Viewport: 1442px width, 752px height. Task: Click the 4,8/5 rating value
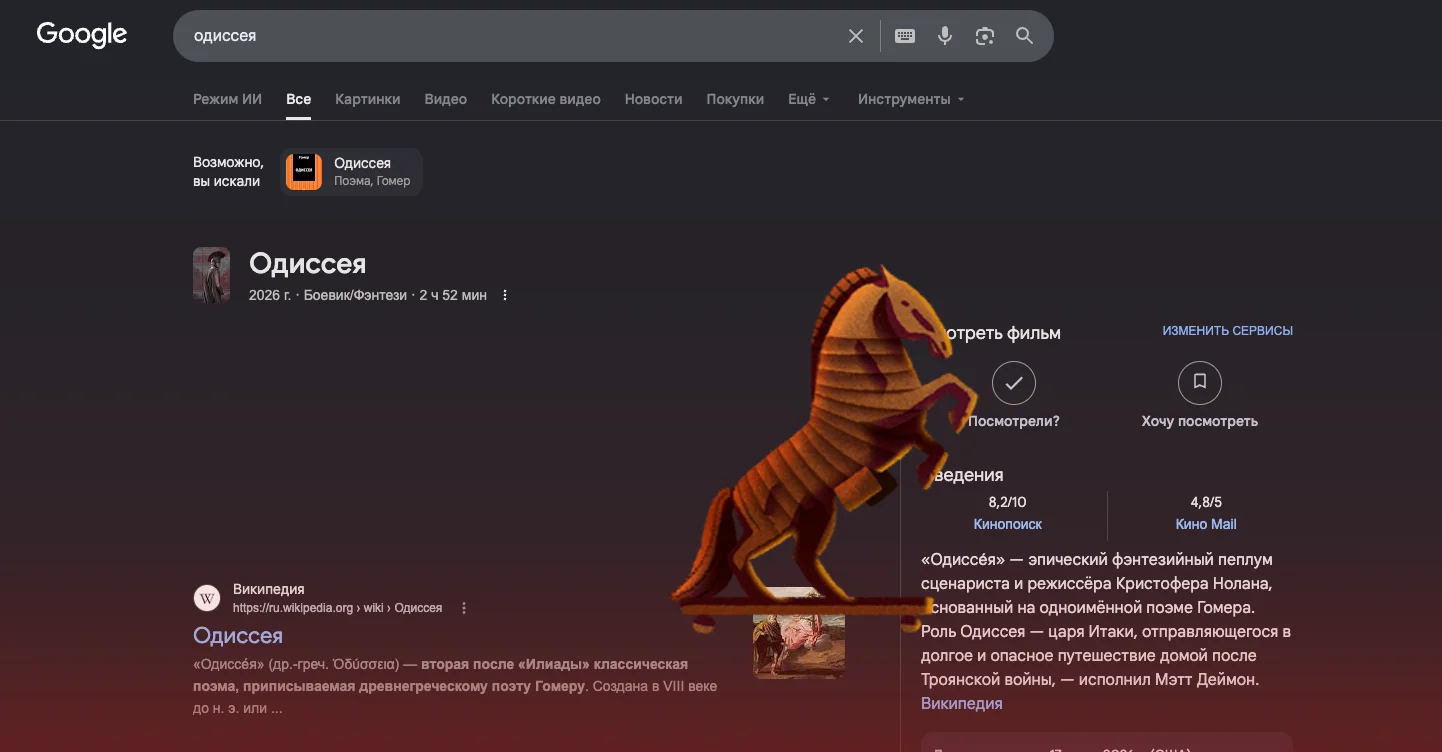click(x=1206, y=502)
